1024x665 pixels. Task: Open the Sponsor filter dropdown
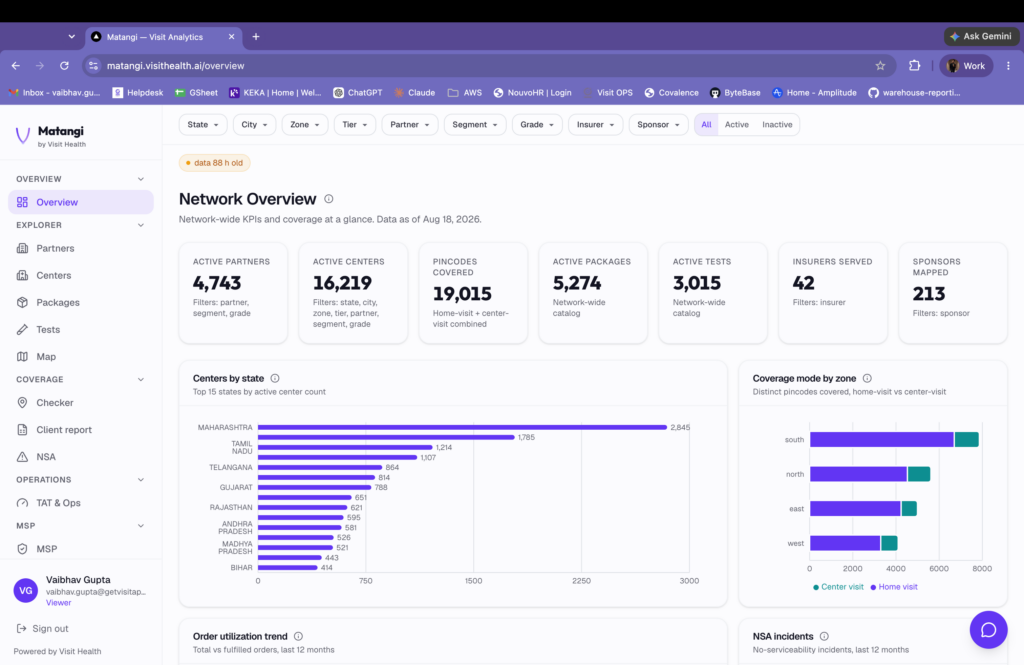(658, 124)
